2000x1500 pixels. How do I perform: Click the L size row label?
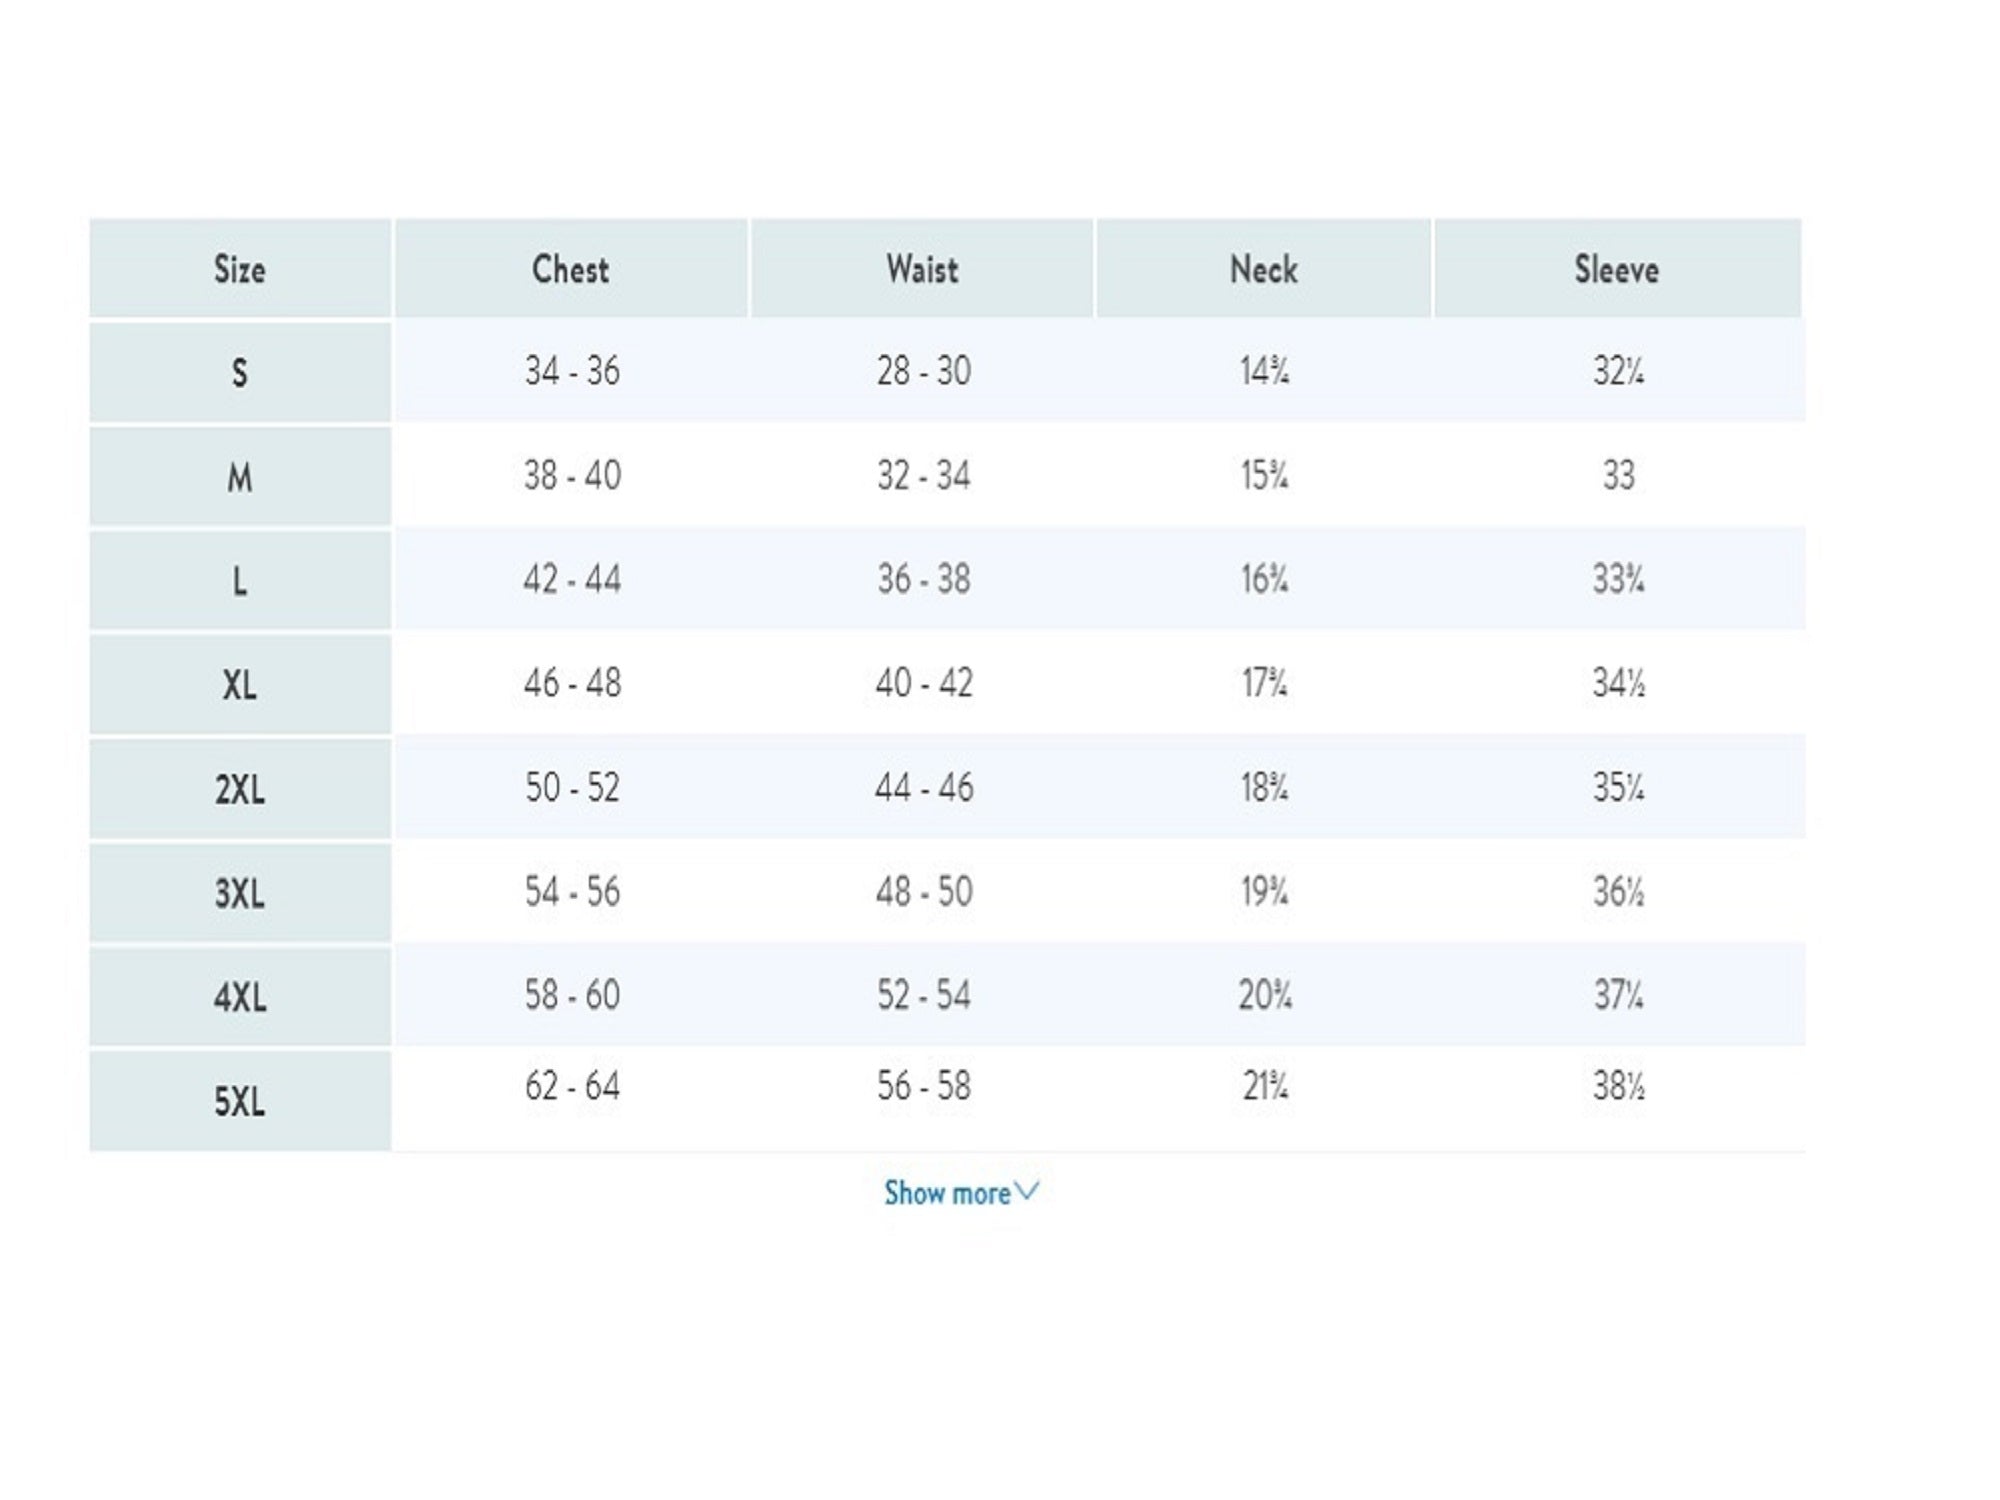(x=240, y=581)
